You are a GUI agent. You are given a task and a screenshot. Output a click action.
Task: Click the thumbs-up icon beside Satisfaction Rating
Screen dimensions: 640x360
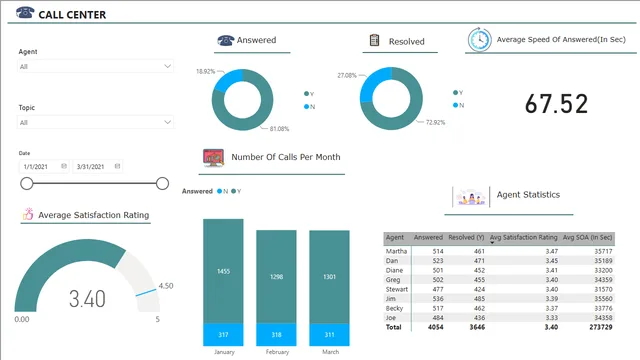click(x=28, y=214)
